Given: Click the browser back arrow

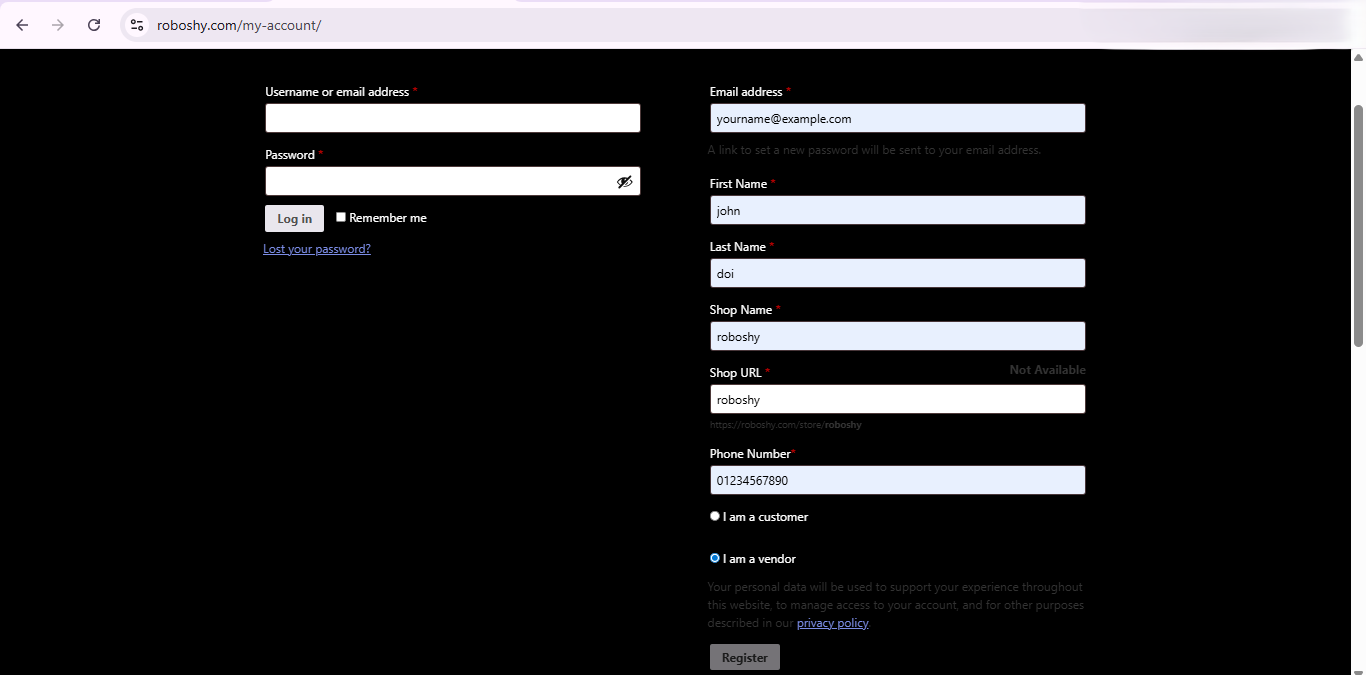Looking at the screenshot, I should [x=22, y=25].
